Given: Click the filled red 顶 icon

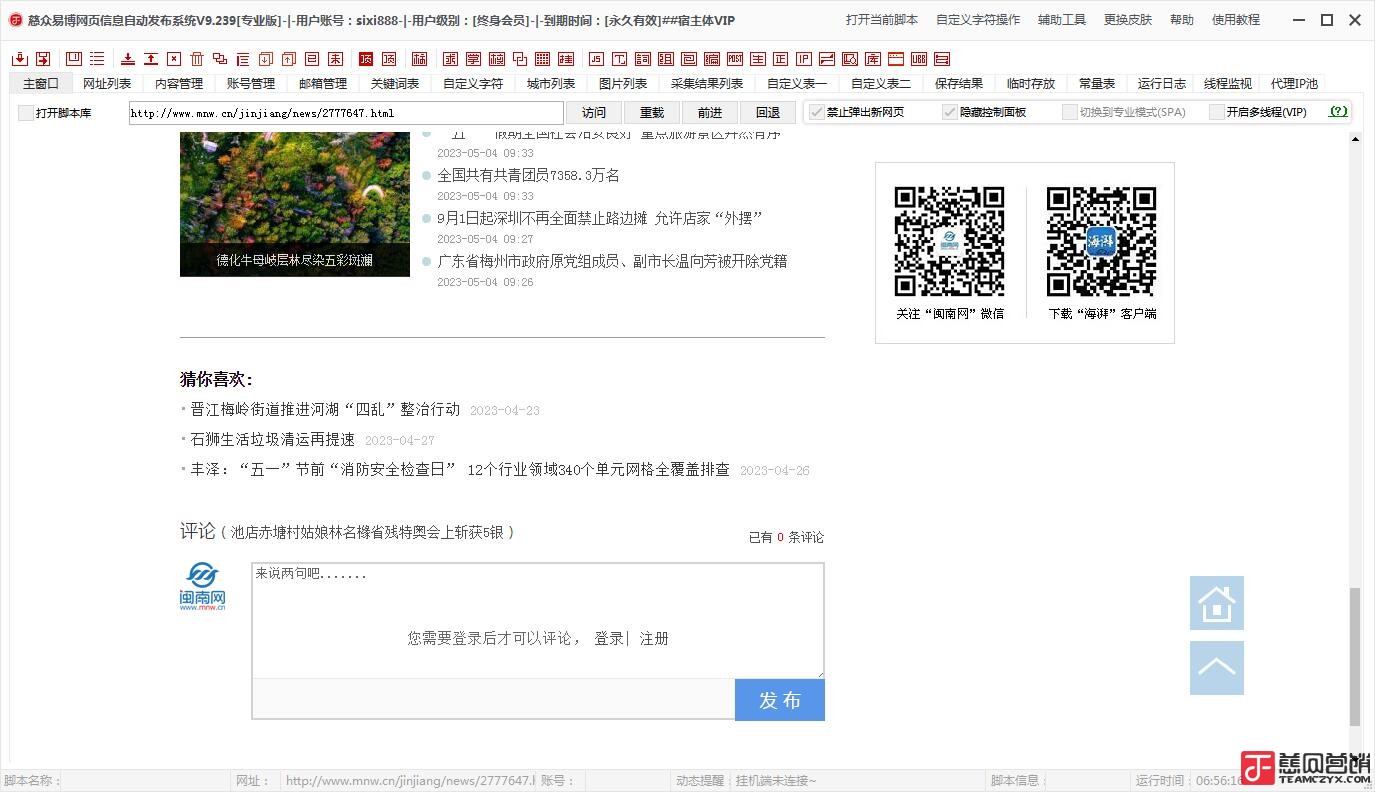Looking at the screenshot, I should pyautogui.click(x=365, y=59).
